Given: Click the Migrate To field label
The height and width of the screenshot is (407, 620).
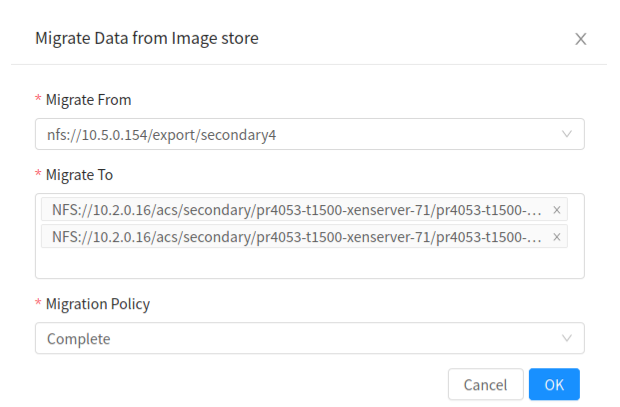Looking at the screenshot, I should pos(79,175).
